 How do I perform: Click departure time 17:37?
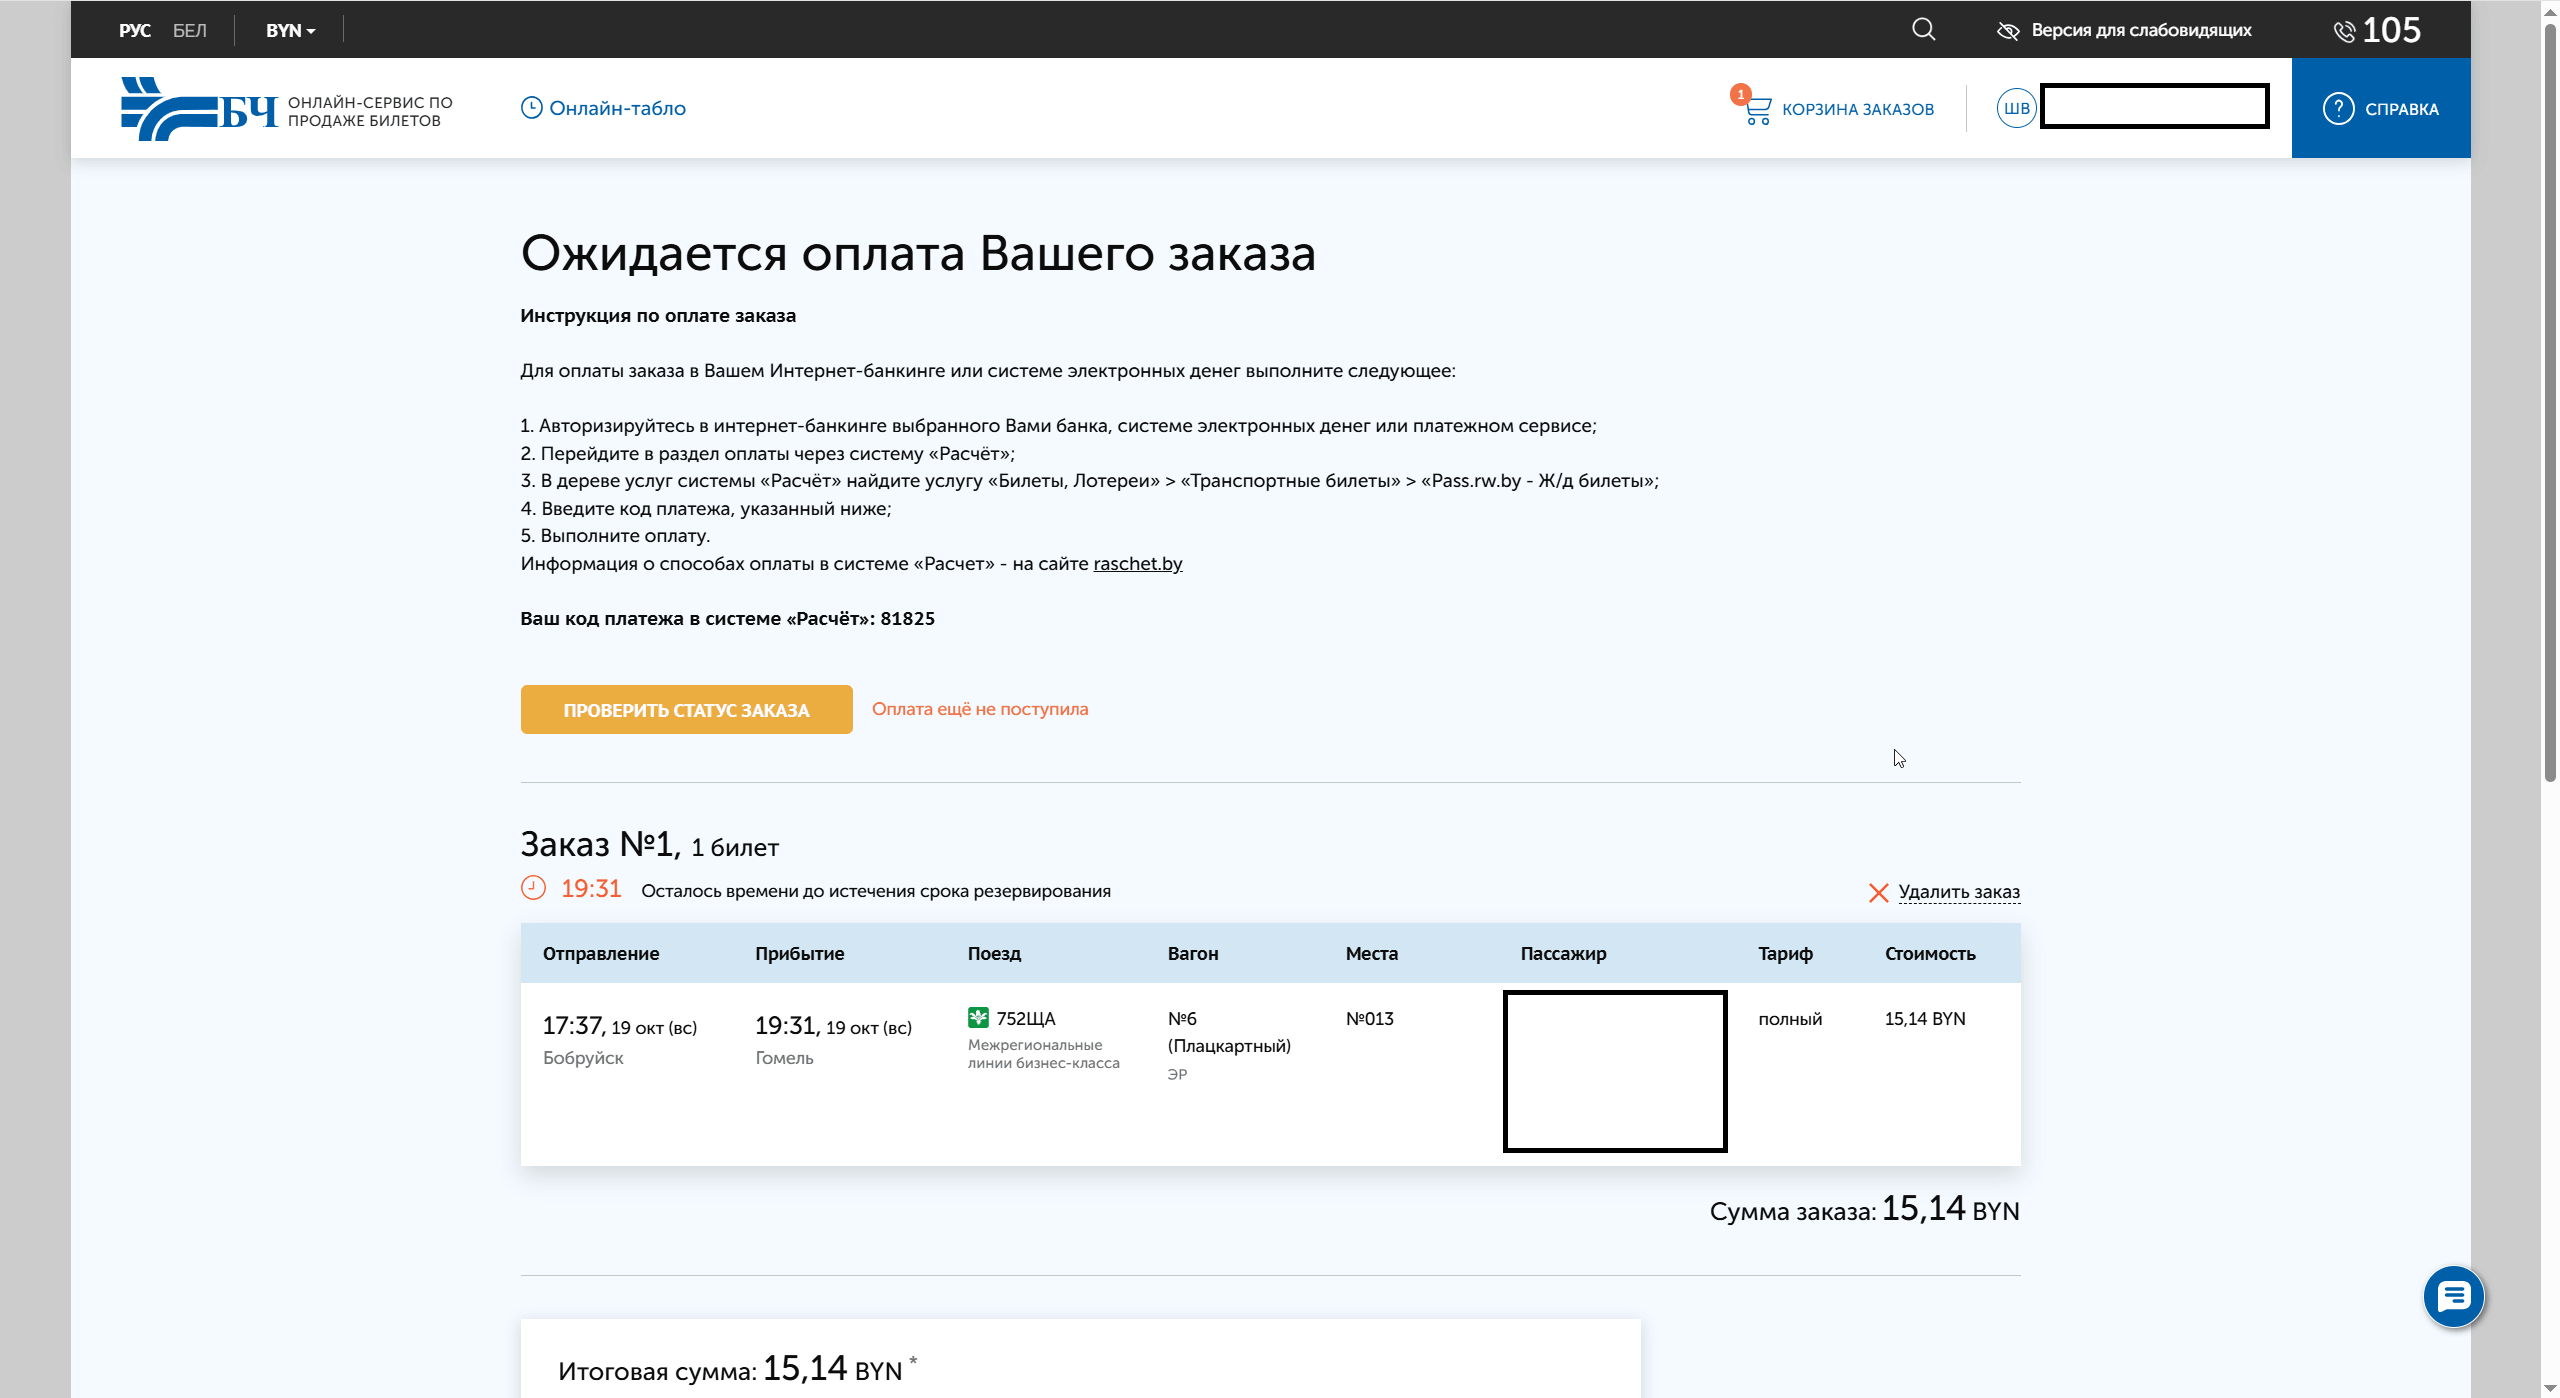click(573, 1026)
